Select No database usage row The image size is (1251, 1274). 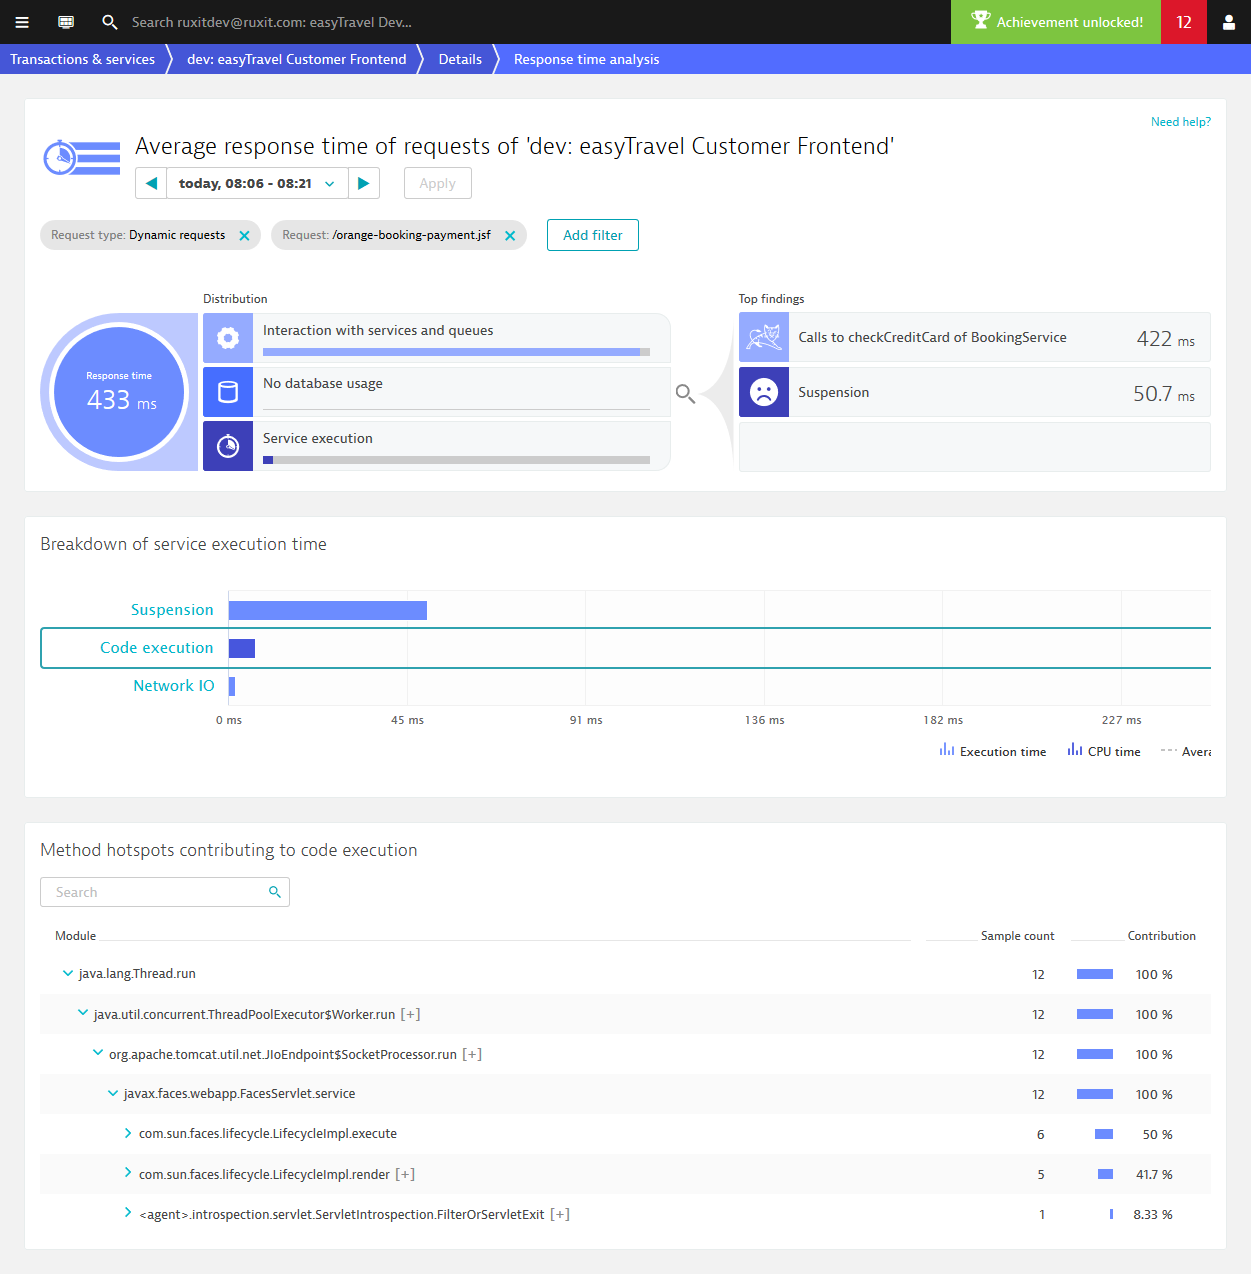click(437, 392)
